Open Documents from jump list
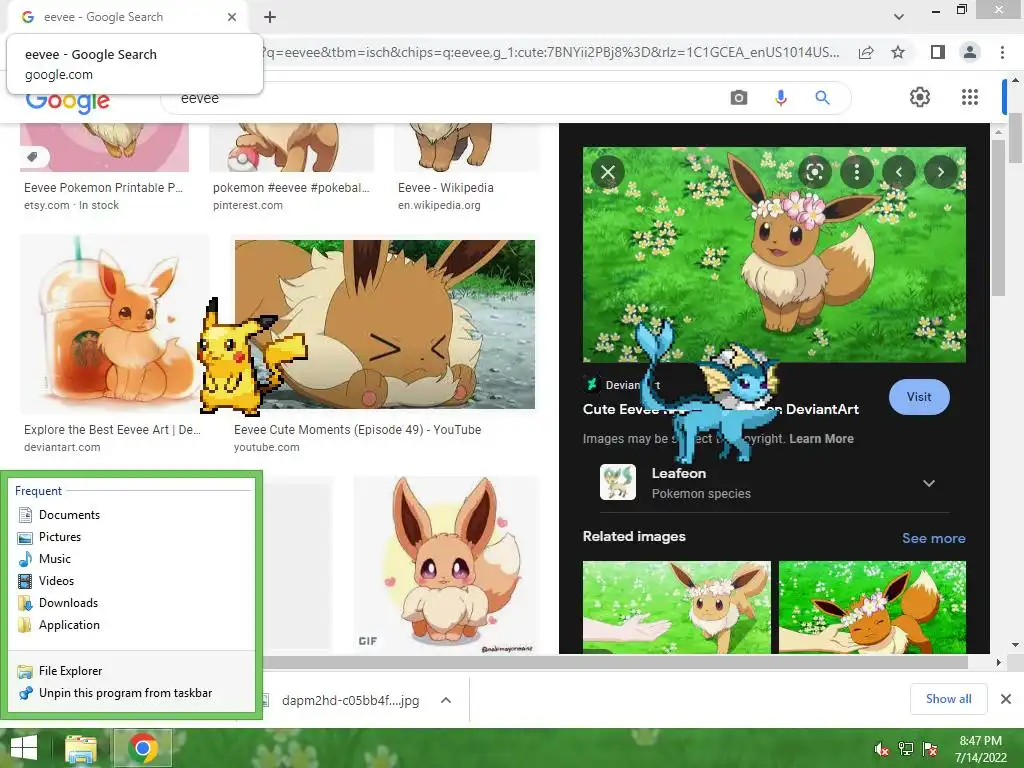1024x768 pixels. [x=69, y=515]
